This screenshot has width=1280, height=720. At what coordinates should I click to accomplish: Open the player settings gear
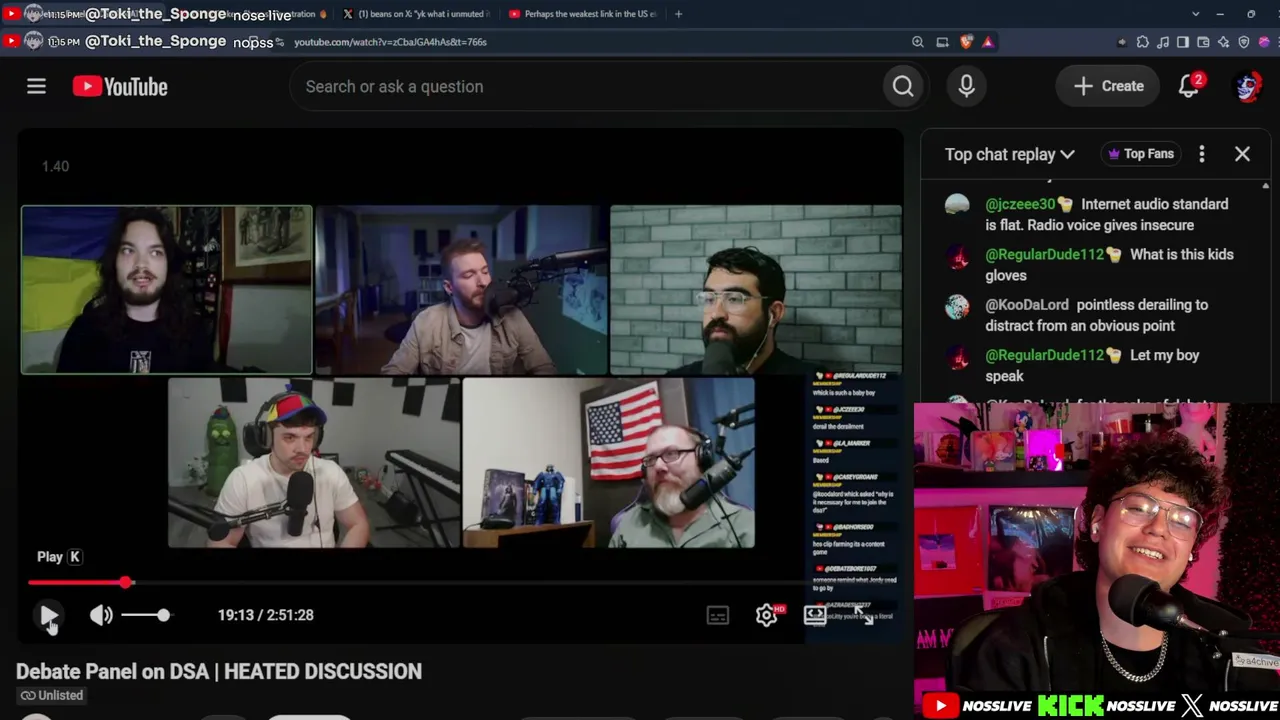(x=766, y=615)
